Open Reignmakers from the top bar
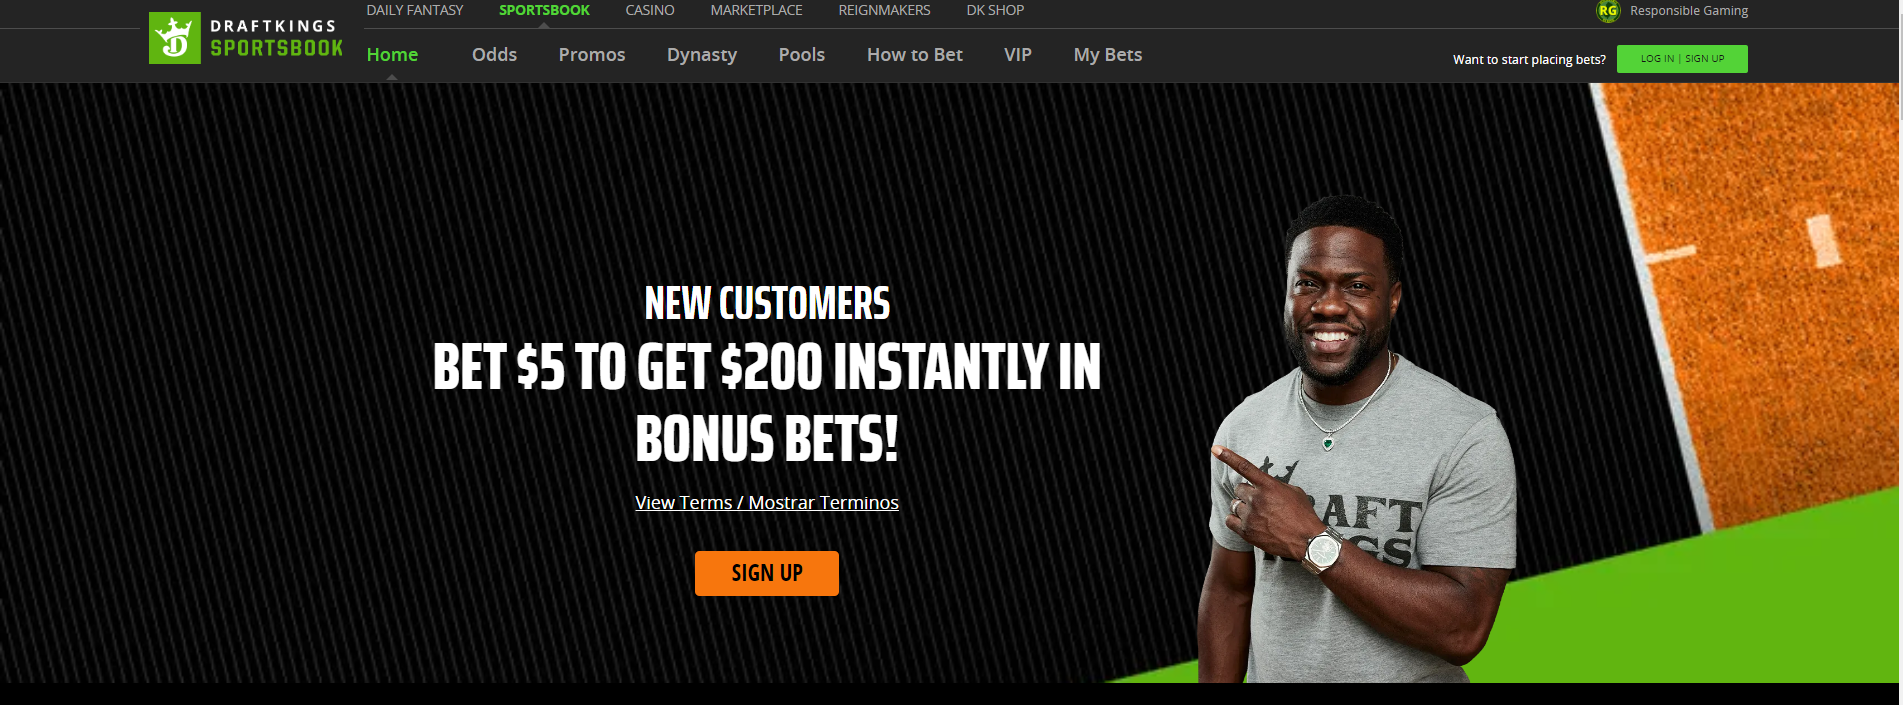Image resolution: width=1903 pixels, height=705 pixels. pyautogui.click(x=884, y=10)
